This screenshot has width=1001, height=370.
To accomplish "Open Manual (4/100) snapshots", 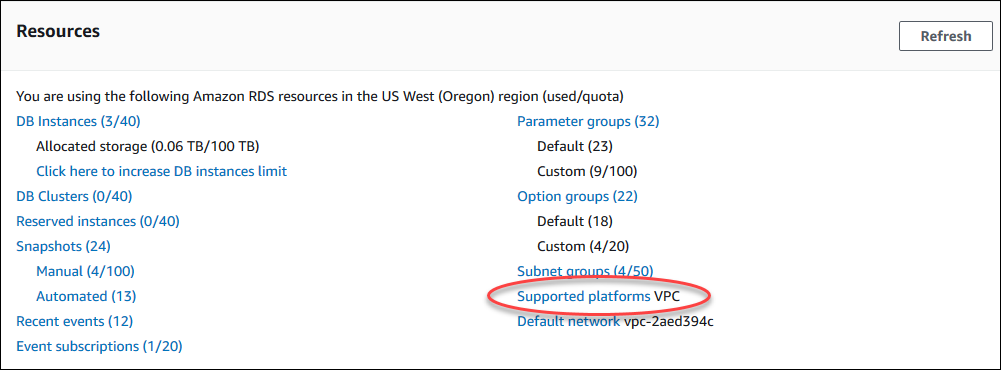I will point(86,271).
